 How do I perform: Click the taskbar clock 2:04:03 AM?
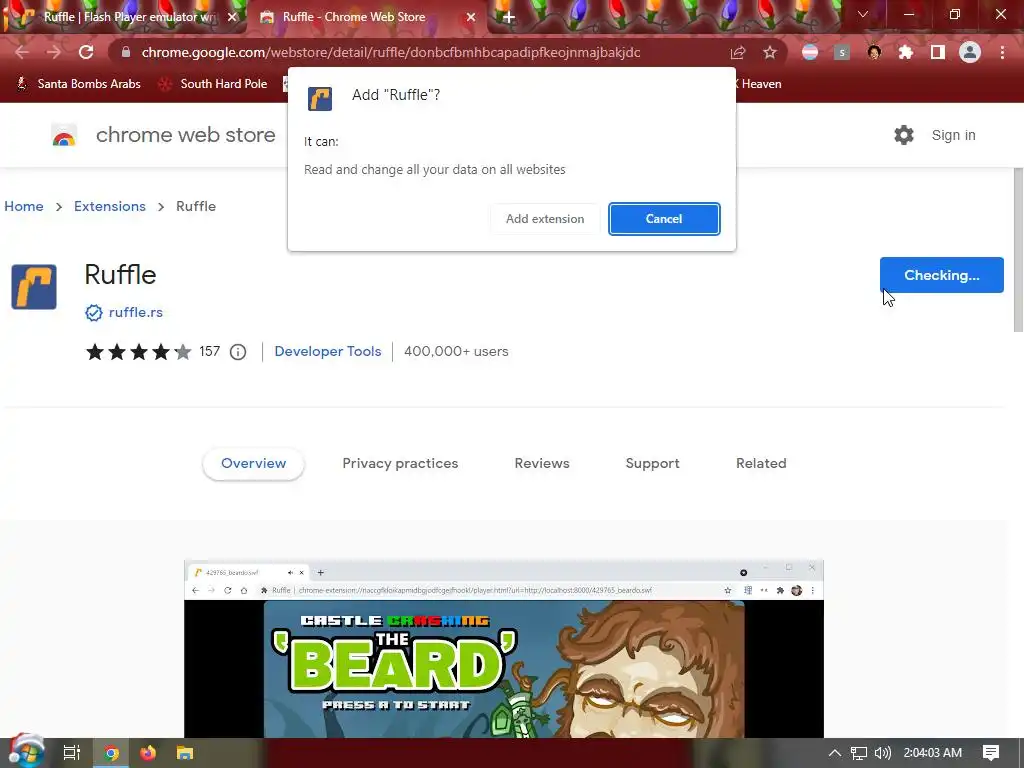933,753
